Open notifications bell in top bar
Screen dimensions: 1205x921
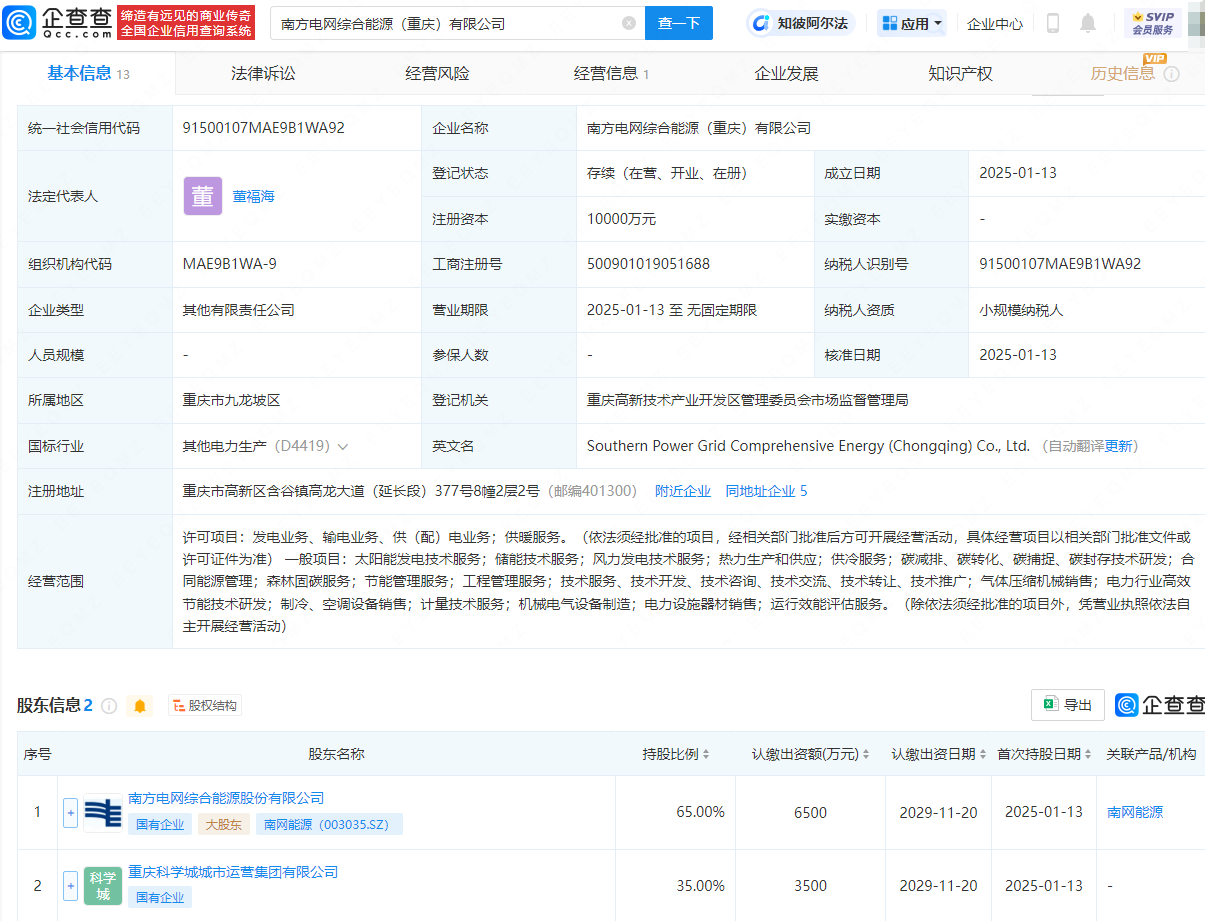pos(1088,23)
